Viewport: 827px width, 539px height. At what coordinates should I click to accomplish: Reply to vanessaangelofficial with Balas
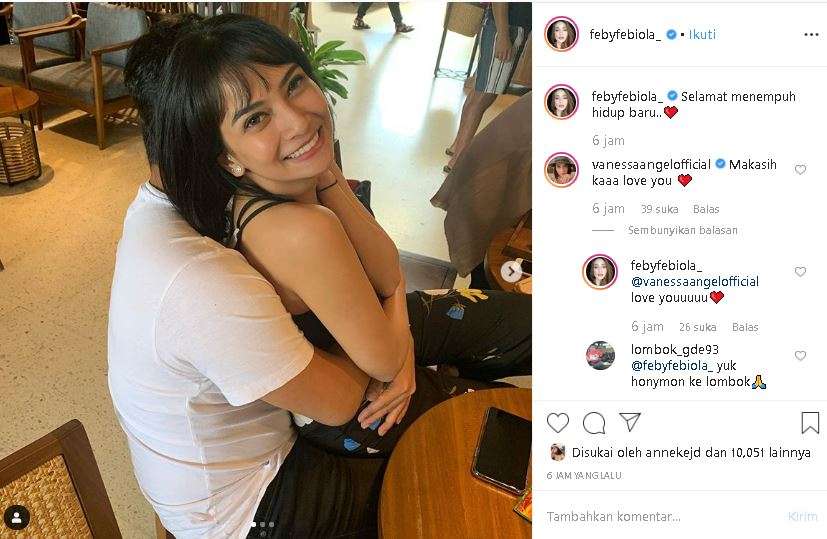(x=706, y=209)
